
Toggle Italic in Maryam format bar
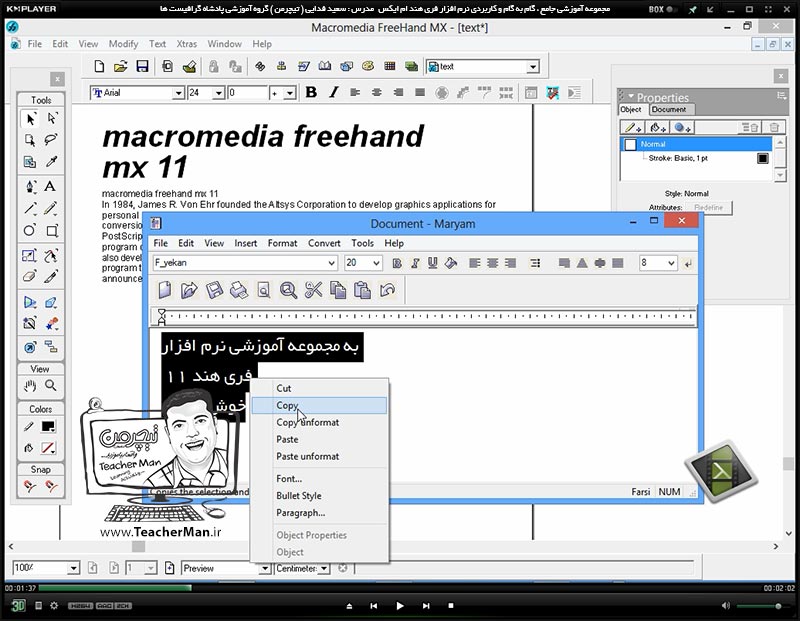point(415,263)
